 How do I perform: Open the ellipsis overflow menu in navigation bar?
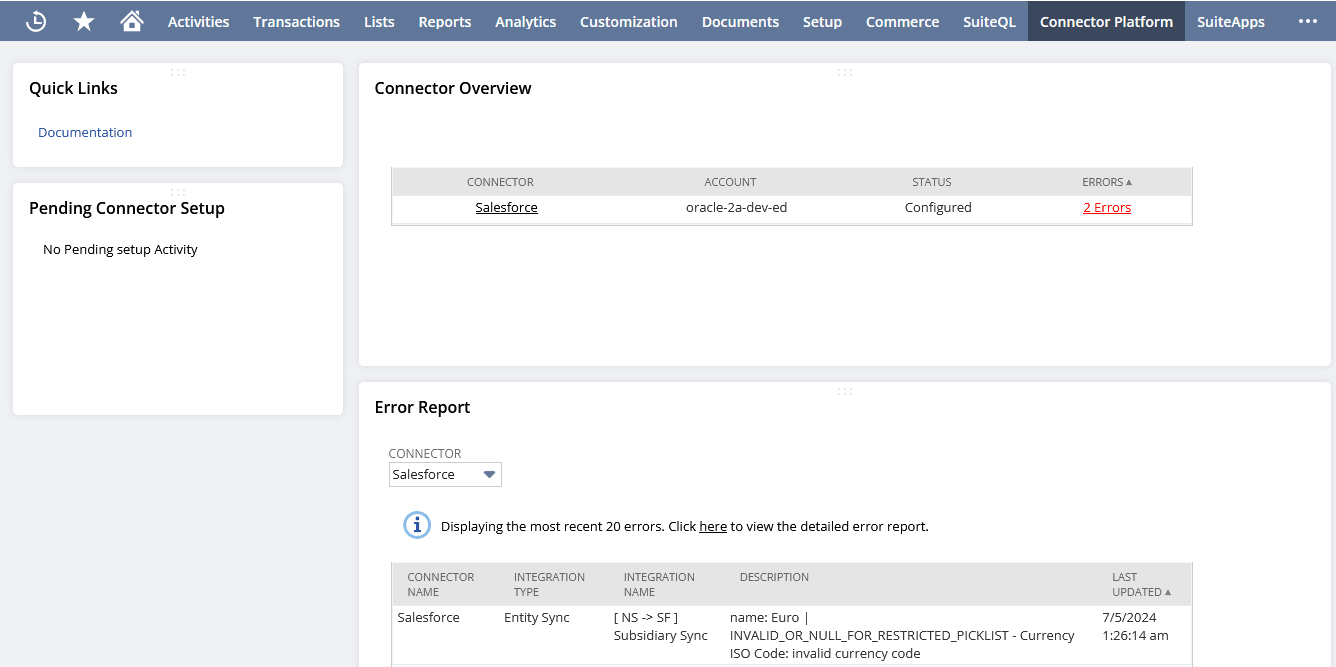[x=1308, y=20]
